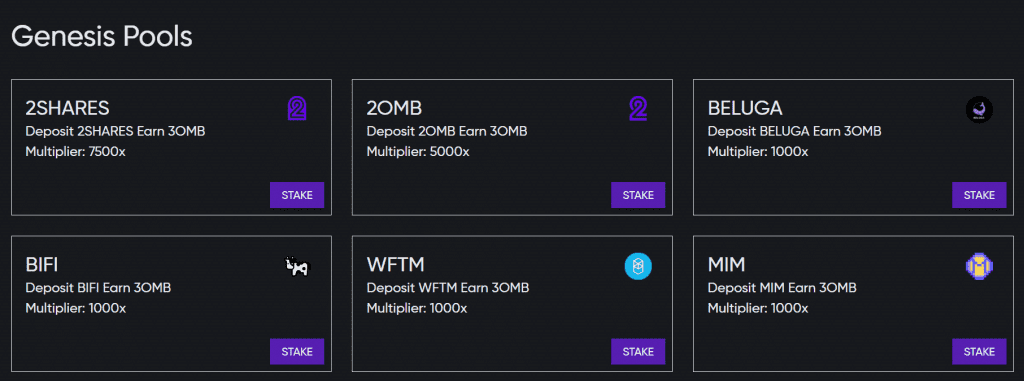Click the 2SHARES token logo icon
1024x381 pixels.
(297, 108)
